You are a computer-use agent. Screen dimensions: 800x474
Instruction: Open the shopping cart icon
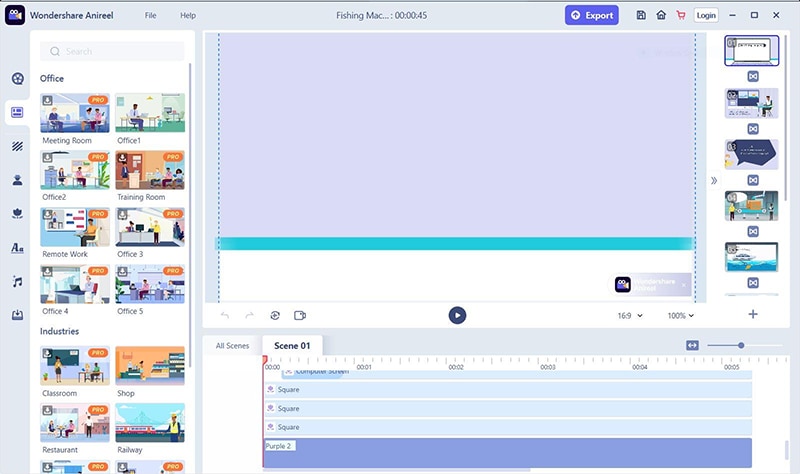[x=681, y=15]
